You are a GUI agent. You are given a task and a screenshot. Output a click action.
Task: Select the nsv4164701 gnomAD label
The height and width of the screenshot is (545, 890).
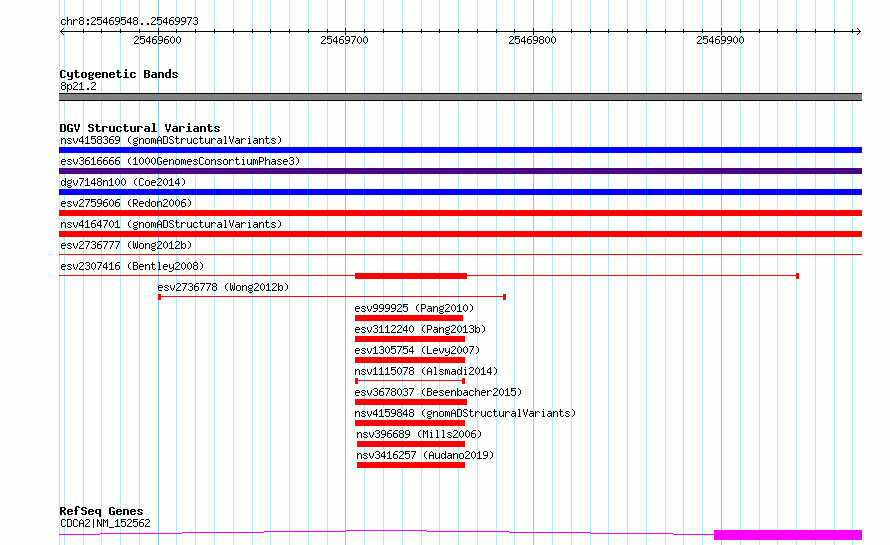point(171,224)
